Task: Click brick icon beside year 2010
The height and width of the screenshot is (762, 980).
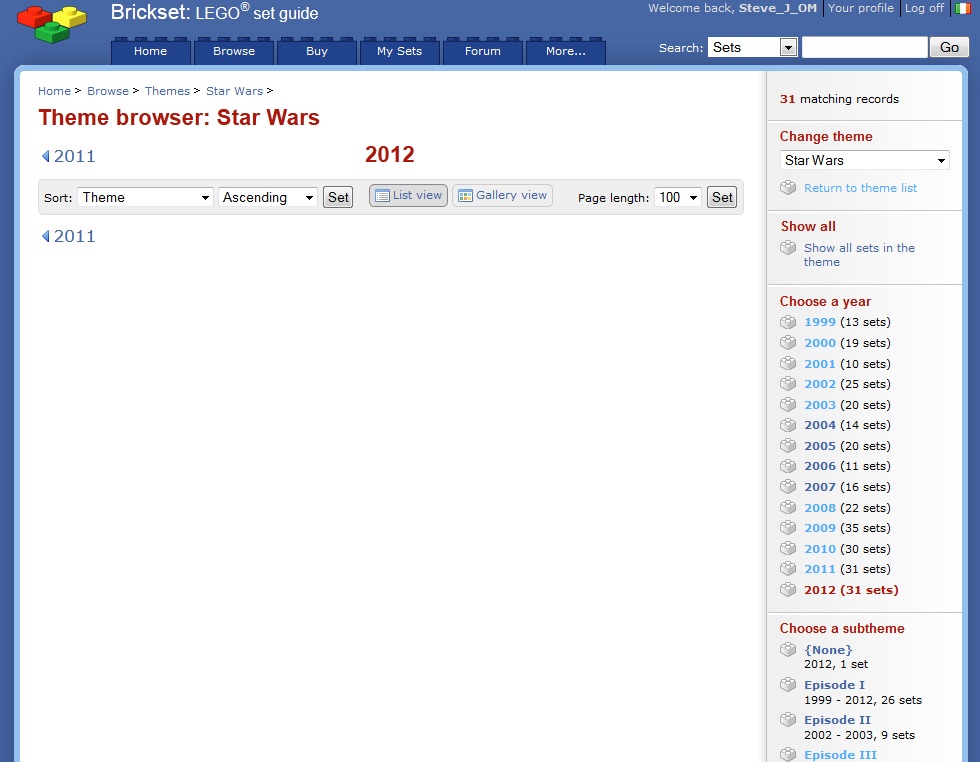Action: (788, 548)
